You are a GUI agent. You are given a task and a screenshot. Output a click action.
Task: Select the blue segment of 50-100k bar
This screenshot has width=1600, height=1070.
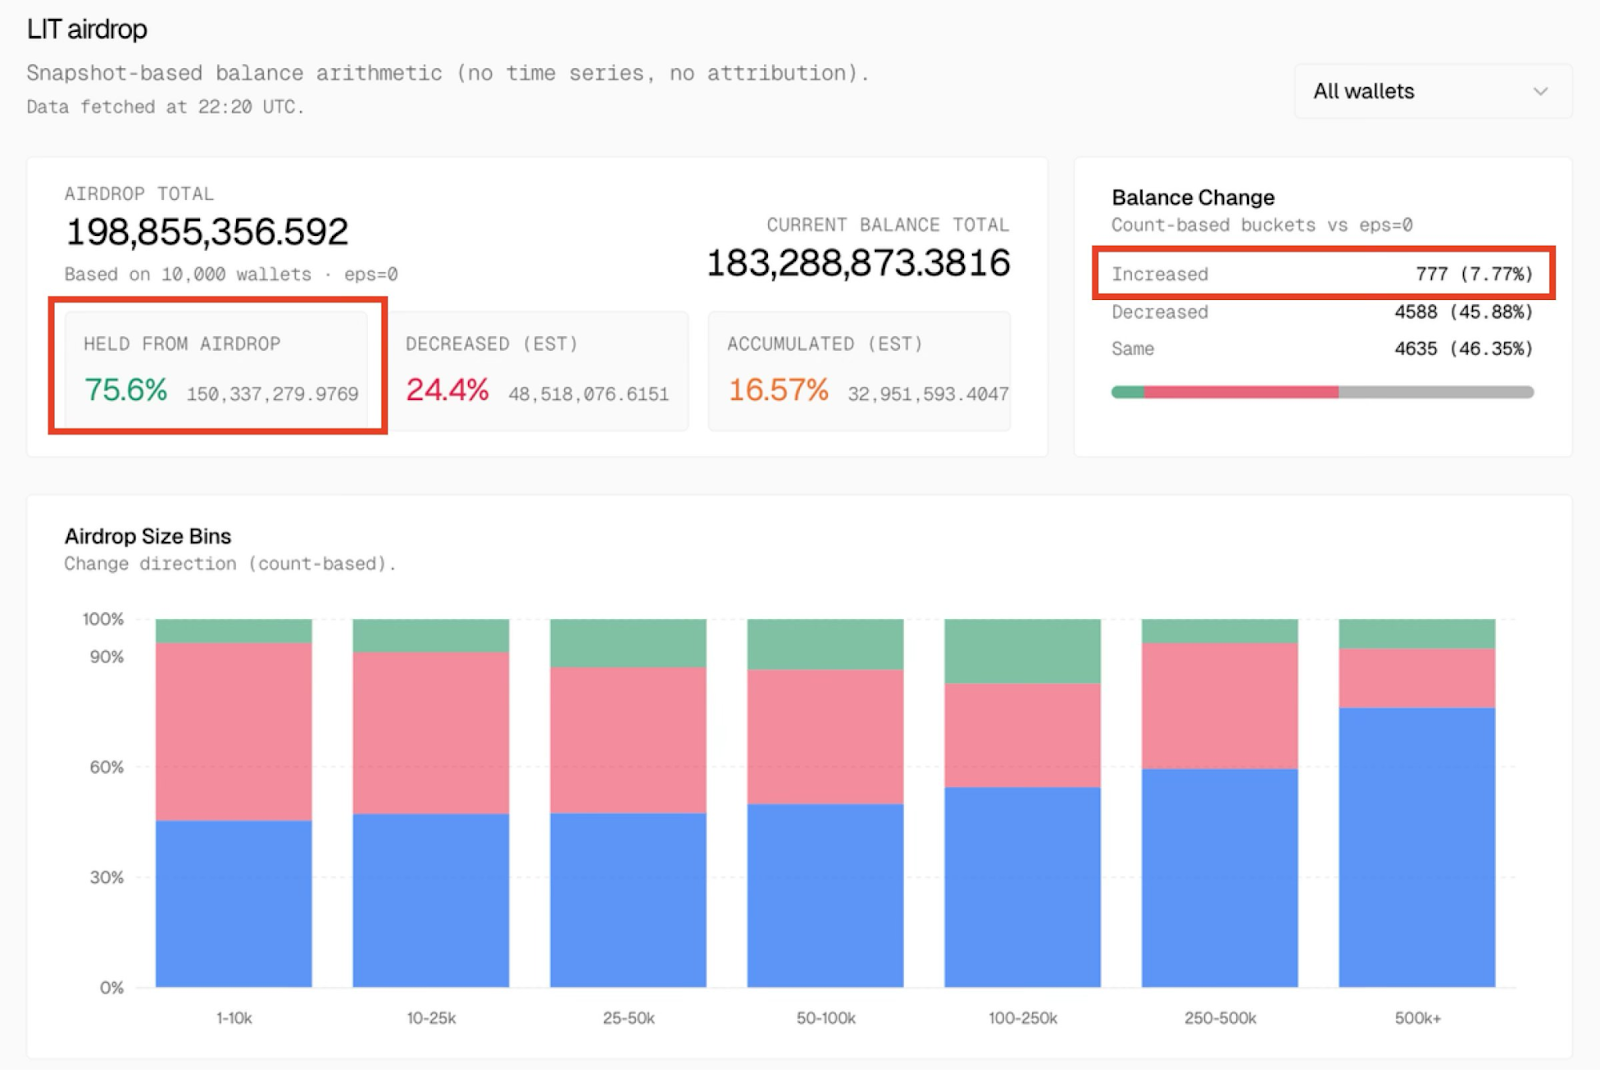(825, 895)
